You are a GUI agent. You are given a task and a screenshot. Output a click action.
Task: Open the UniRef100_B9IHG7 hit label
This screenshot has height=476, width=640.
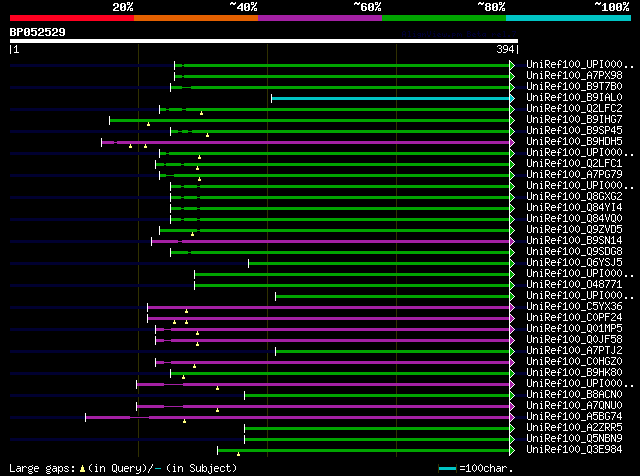point(574,120)
